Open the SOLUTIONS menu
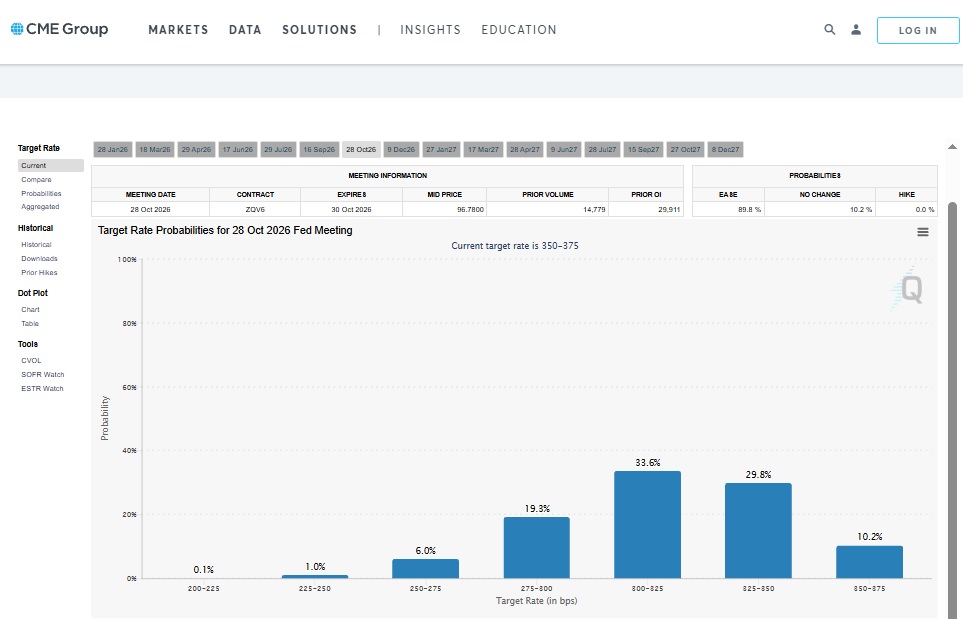 point(319,30)
